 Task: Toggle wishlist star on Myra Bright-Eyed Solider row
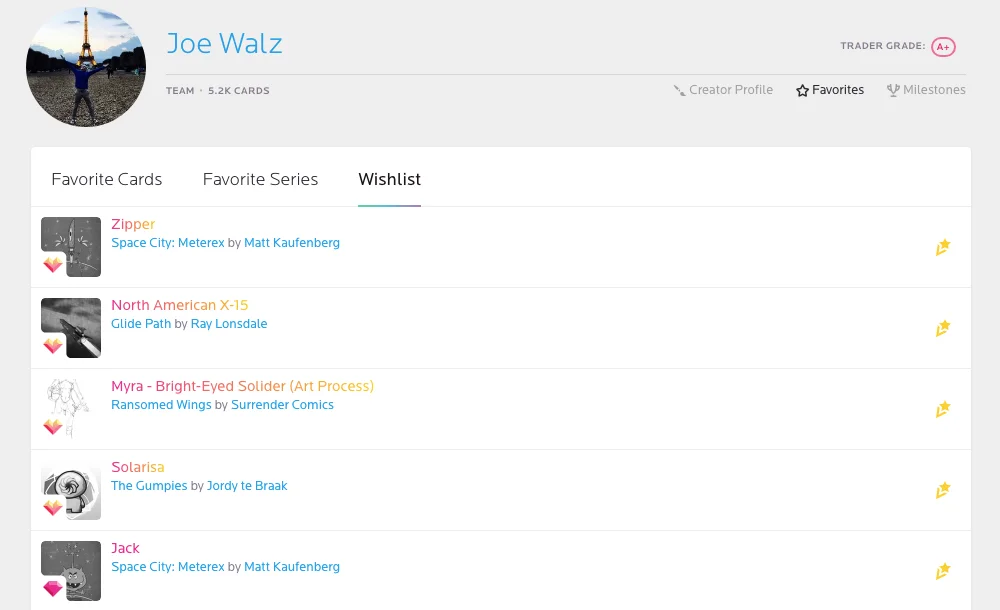point(943,409)
